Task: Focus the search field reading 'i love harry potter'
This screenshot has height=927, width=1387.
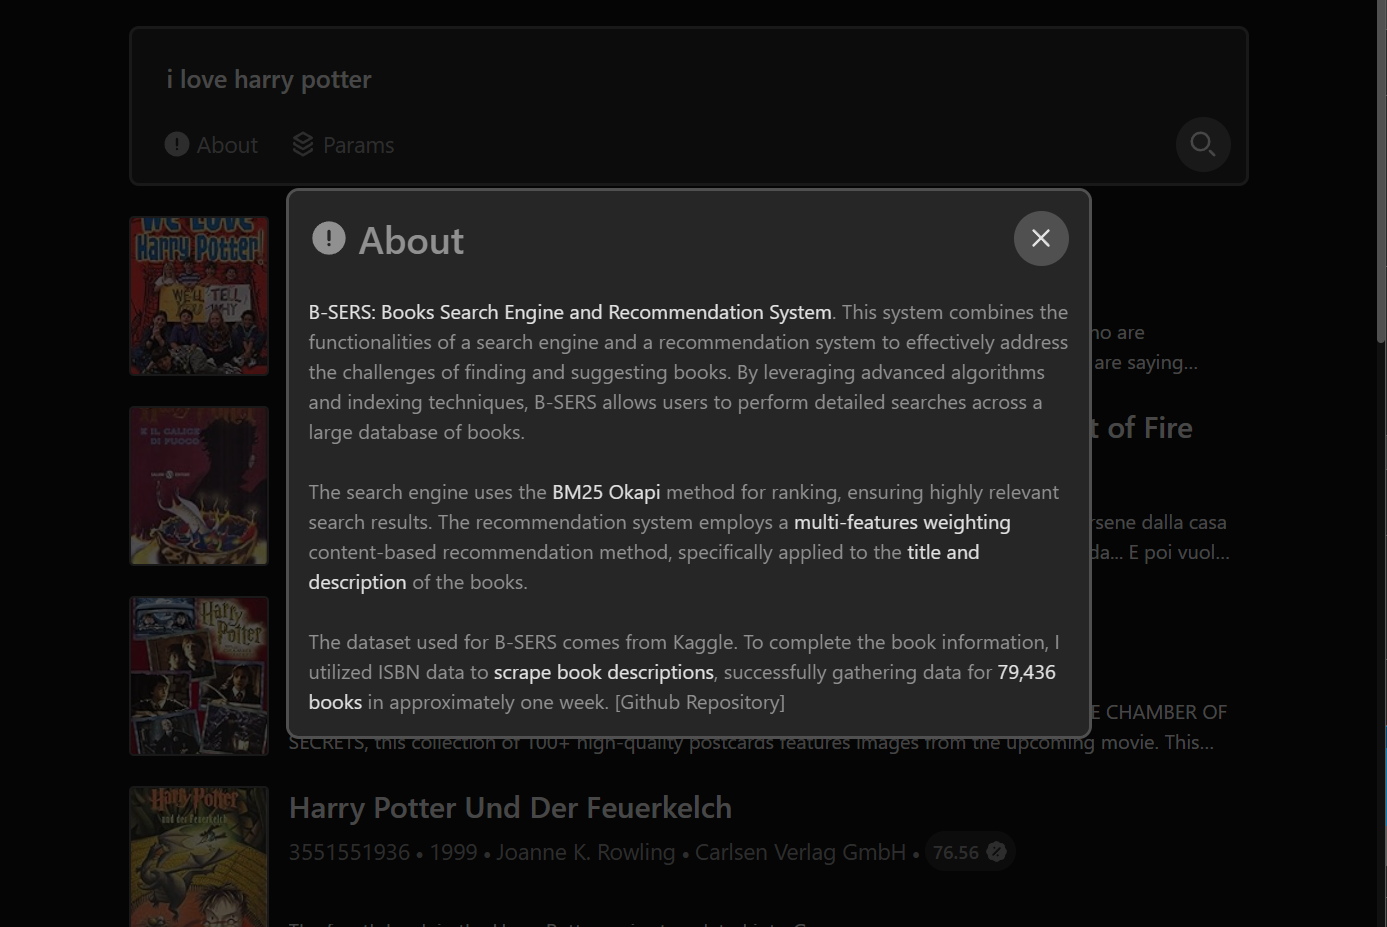Action: click(688, 79)
